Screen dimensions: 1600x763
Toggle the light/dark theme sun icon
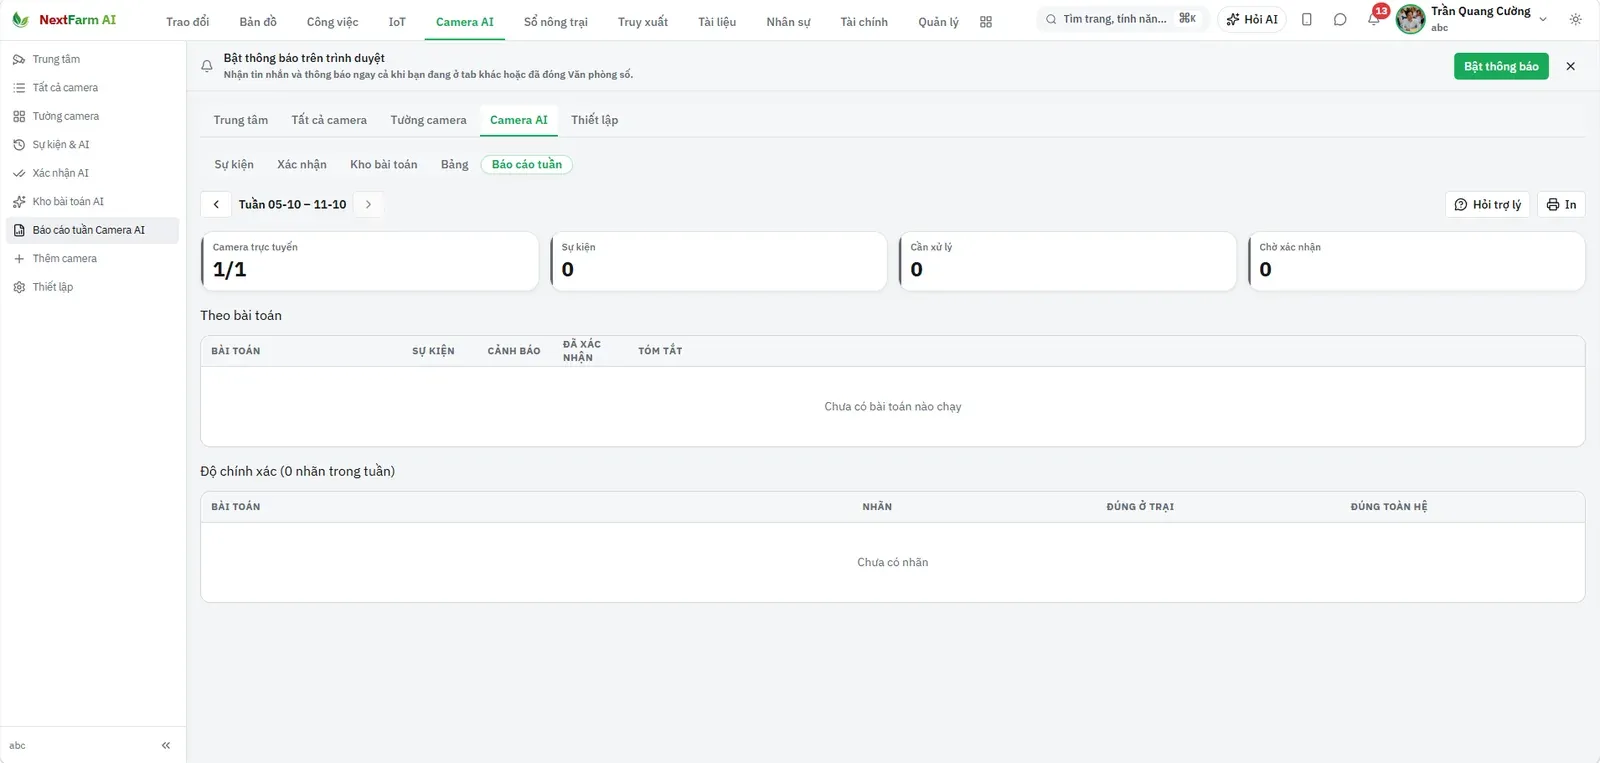(1576, 20)
